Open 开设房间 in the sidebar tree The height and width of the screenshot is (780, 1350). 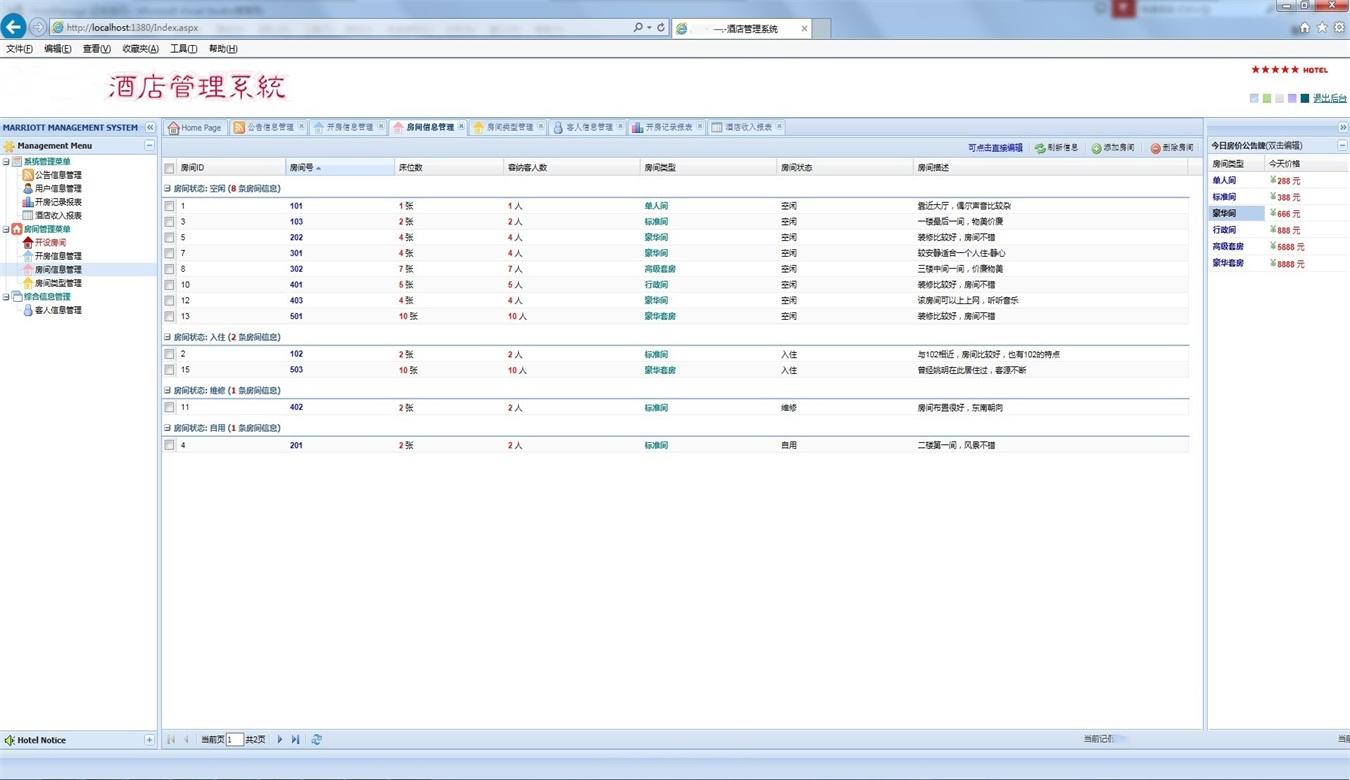50,243
